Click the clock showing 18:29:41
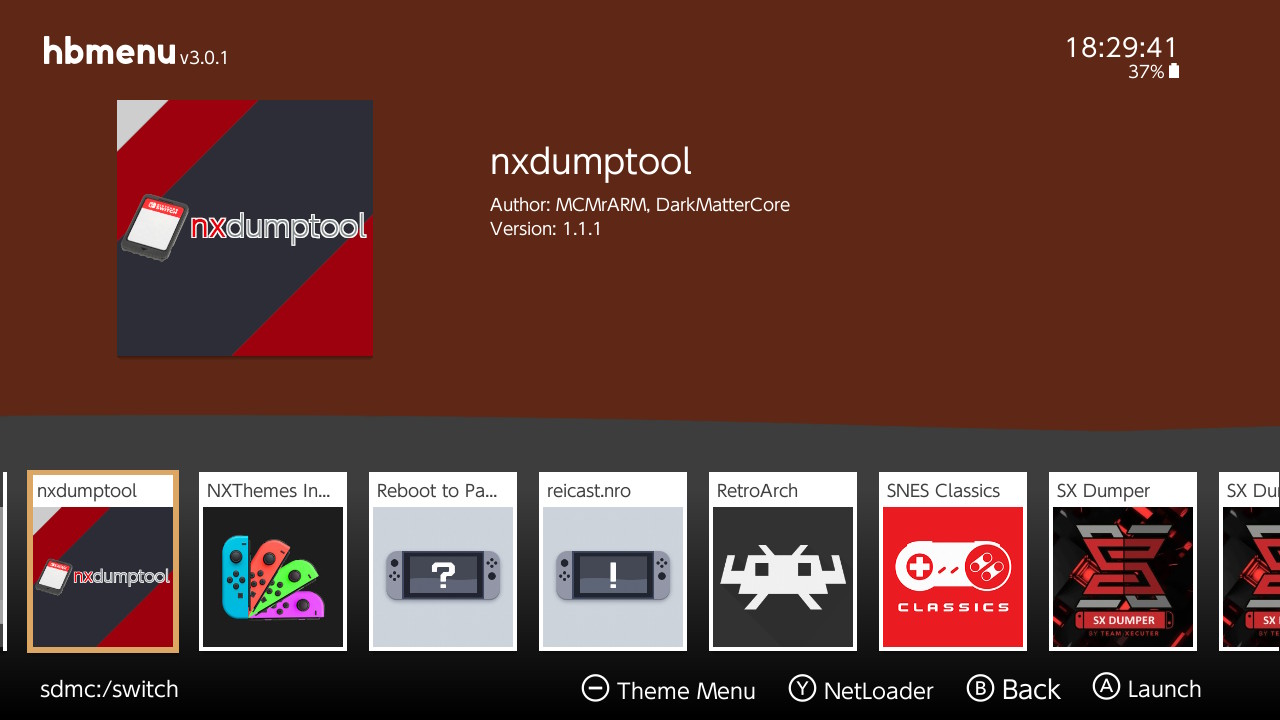1280x720 pixels. tap(1122, 46)
